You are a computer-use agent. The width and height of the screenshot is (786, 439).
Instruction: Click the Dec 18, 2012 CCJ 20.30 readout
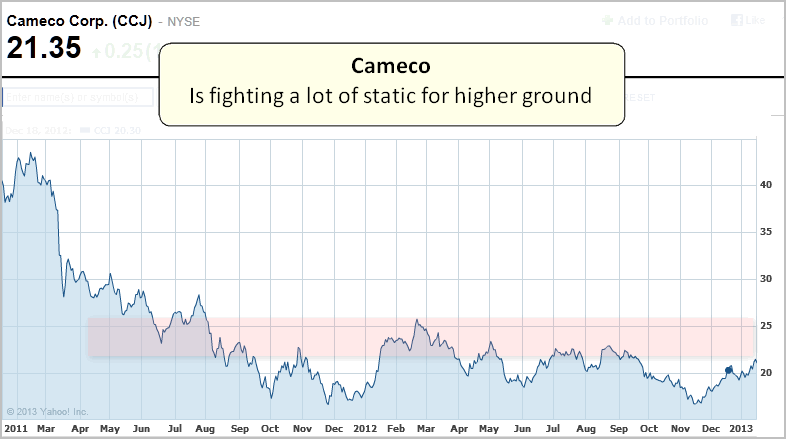tap(73, 131)
